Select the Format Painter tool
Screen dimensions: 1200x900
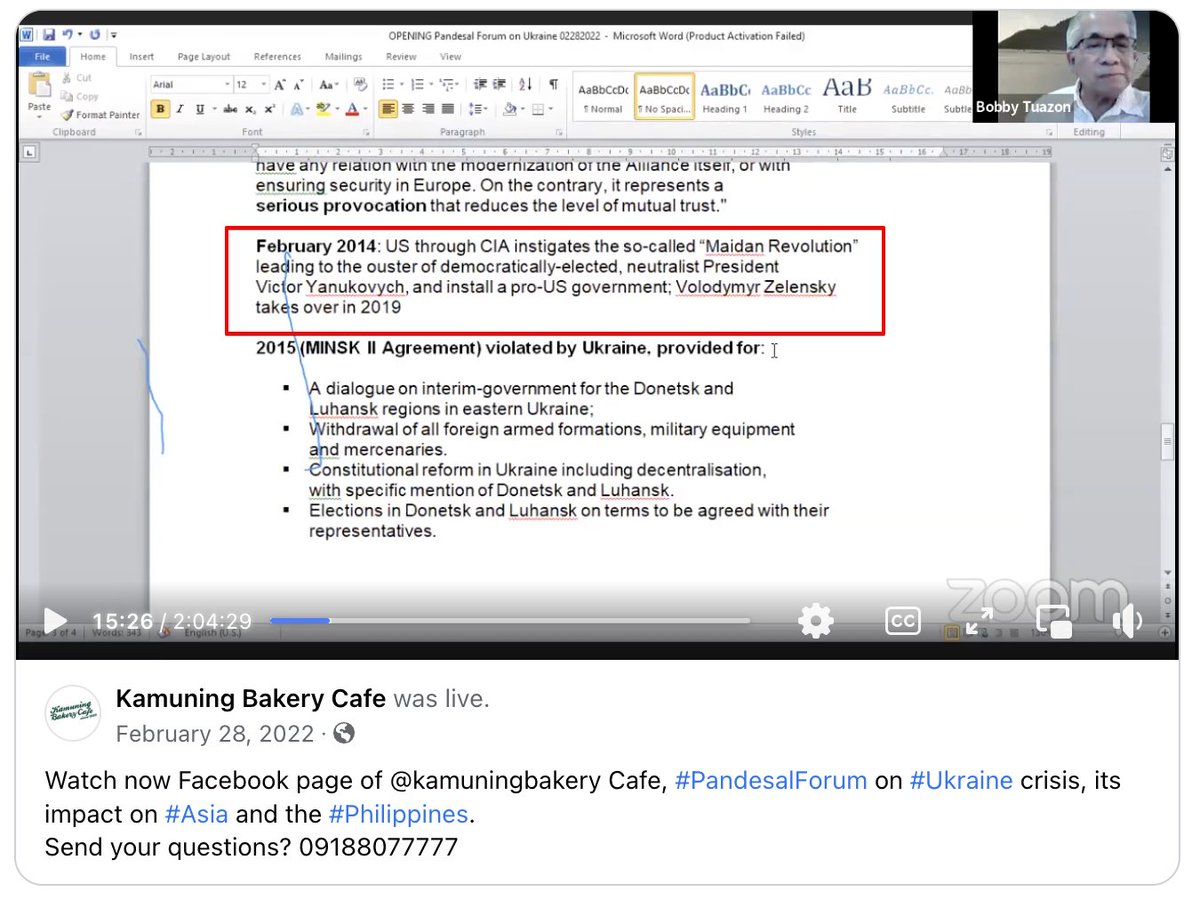(x=100, y=115)
